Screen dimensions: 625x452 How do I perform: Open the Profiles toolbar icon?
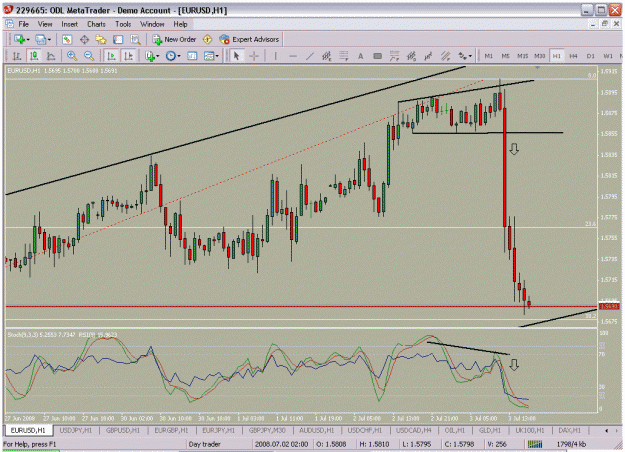click(x=40, y=39)
